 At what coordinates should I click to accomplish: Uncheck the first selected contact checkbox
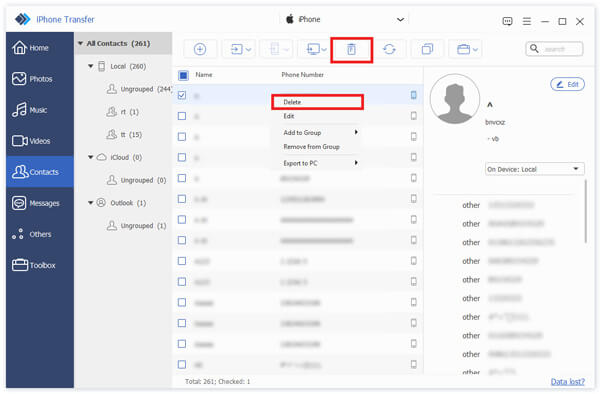pyautogui.click(x=182, y=95)
